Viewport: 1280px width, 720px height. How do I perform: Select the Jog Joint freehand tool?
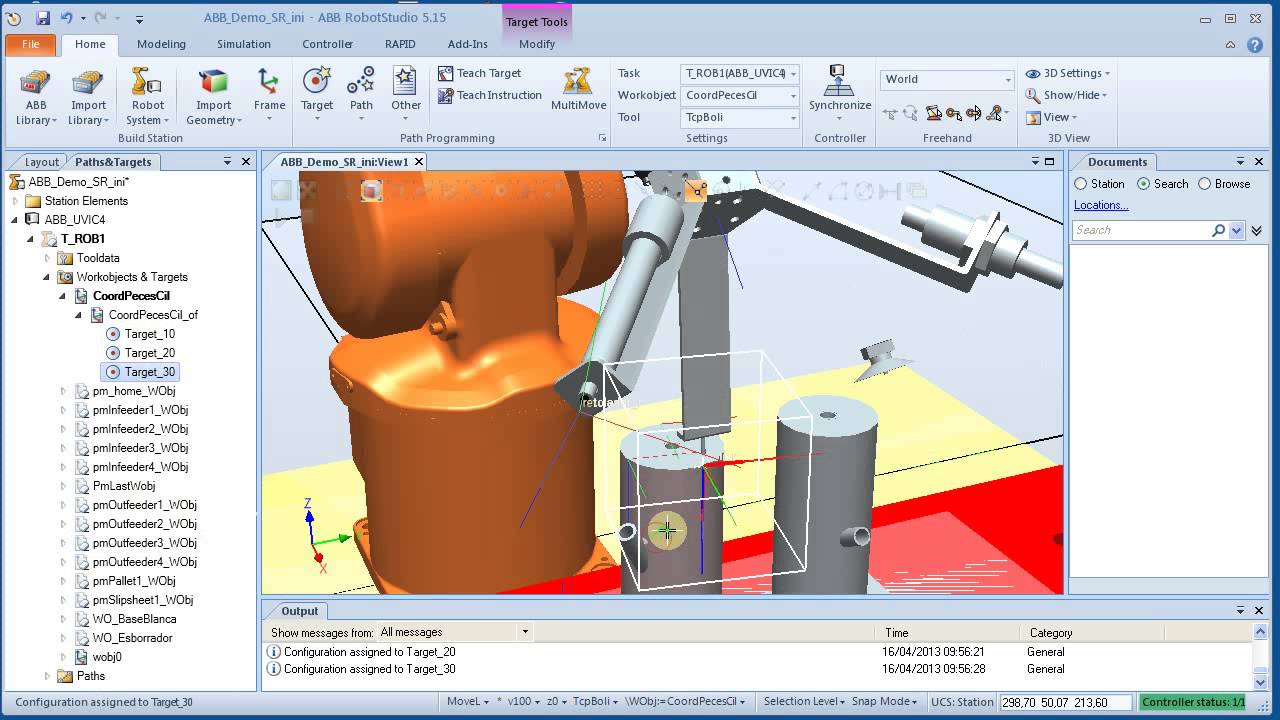(x=933, y=114)
